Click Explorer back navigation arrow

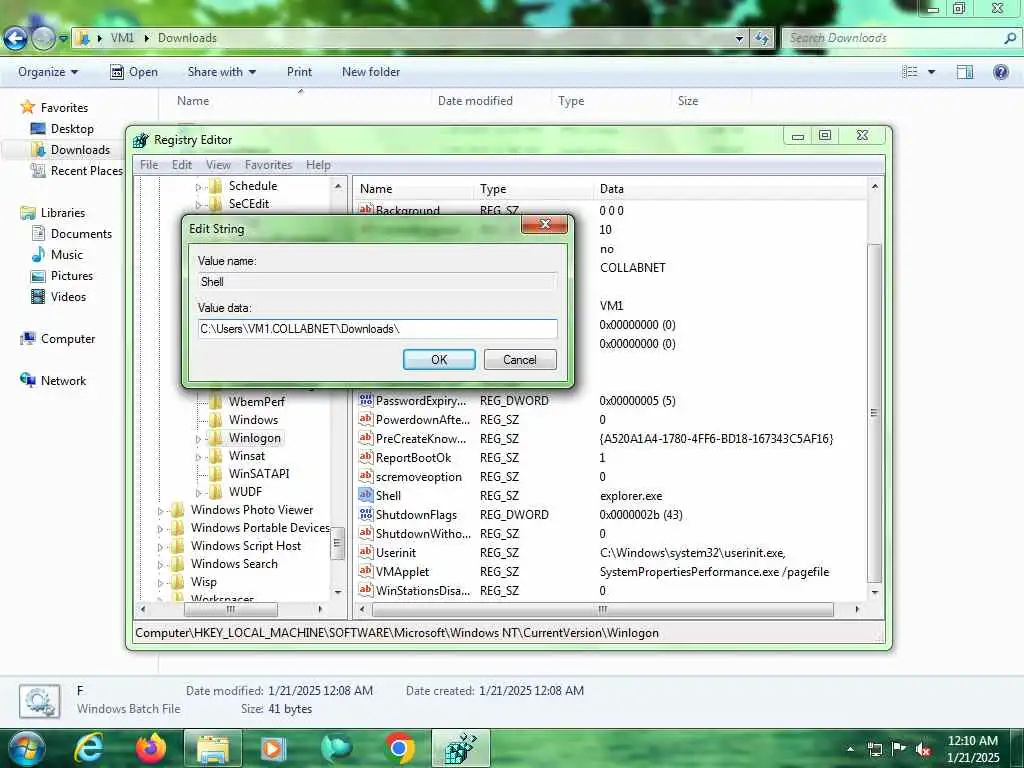coord(16,39)
